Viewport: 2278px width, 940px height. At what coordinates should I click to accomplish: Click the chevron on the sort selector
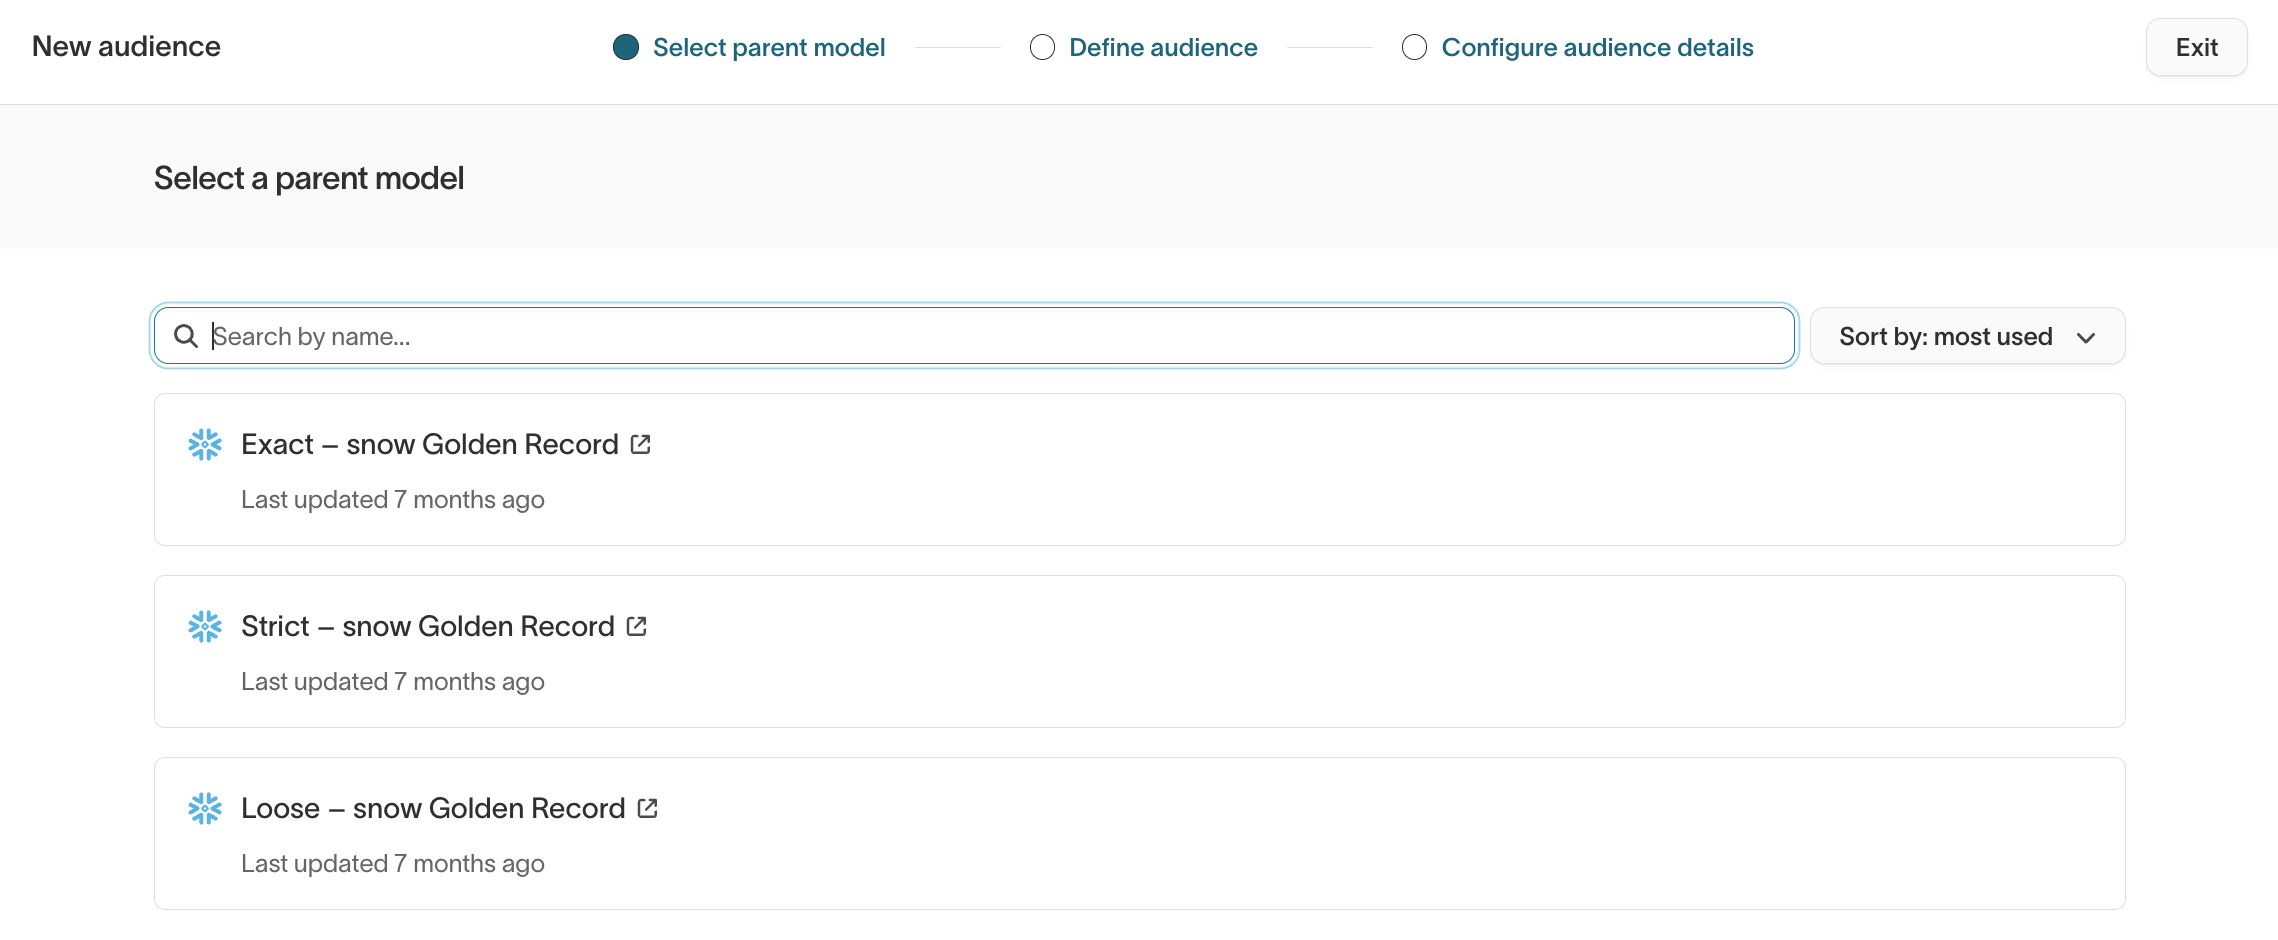[x=2087, y=337]
